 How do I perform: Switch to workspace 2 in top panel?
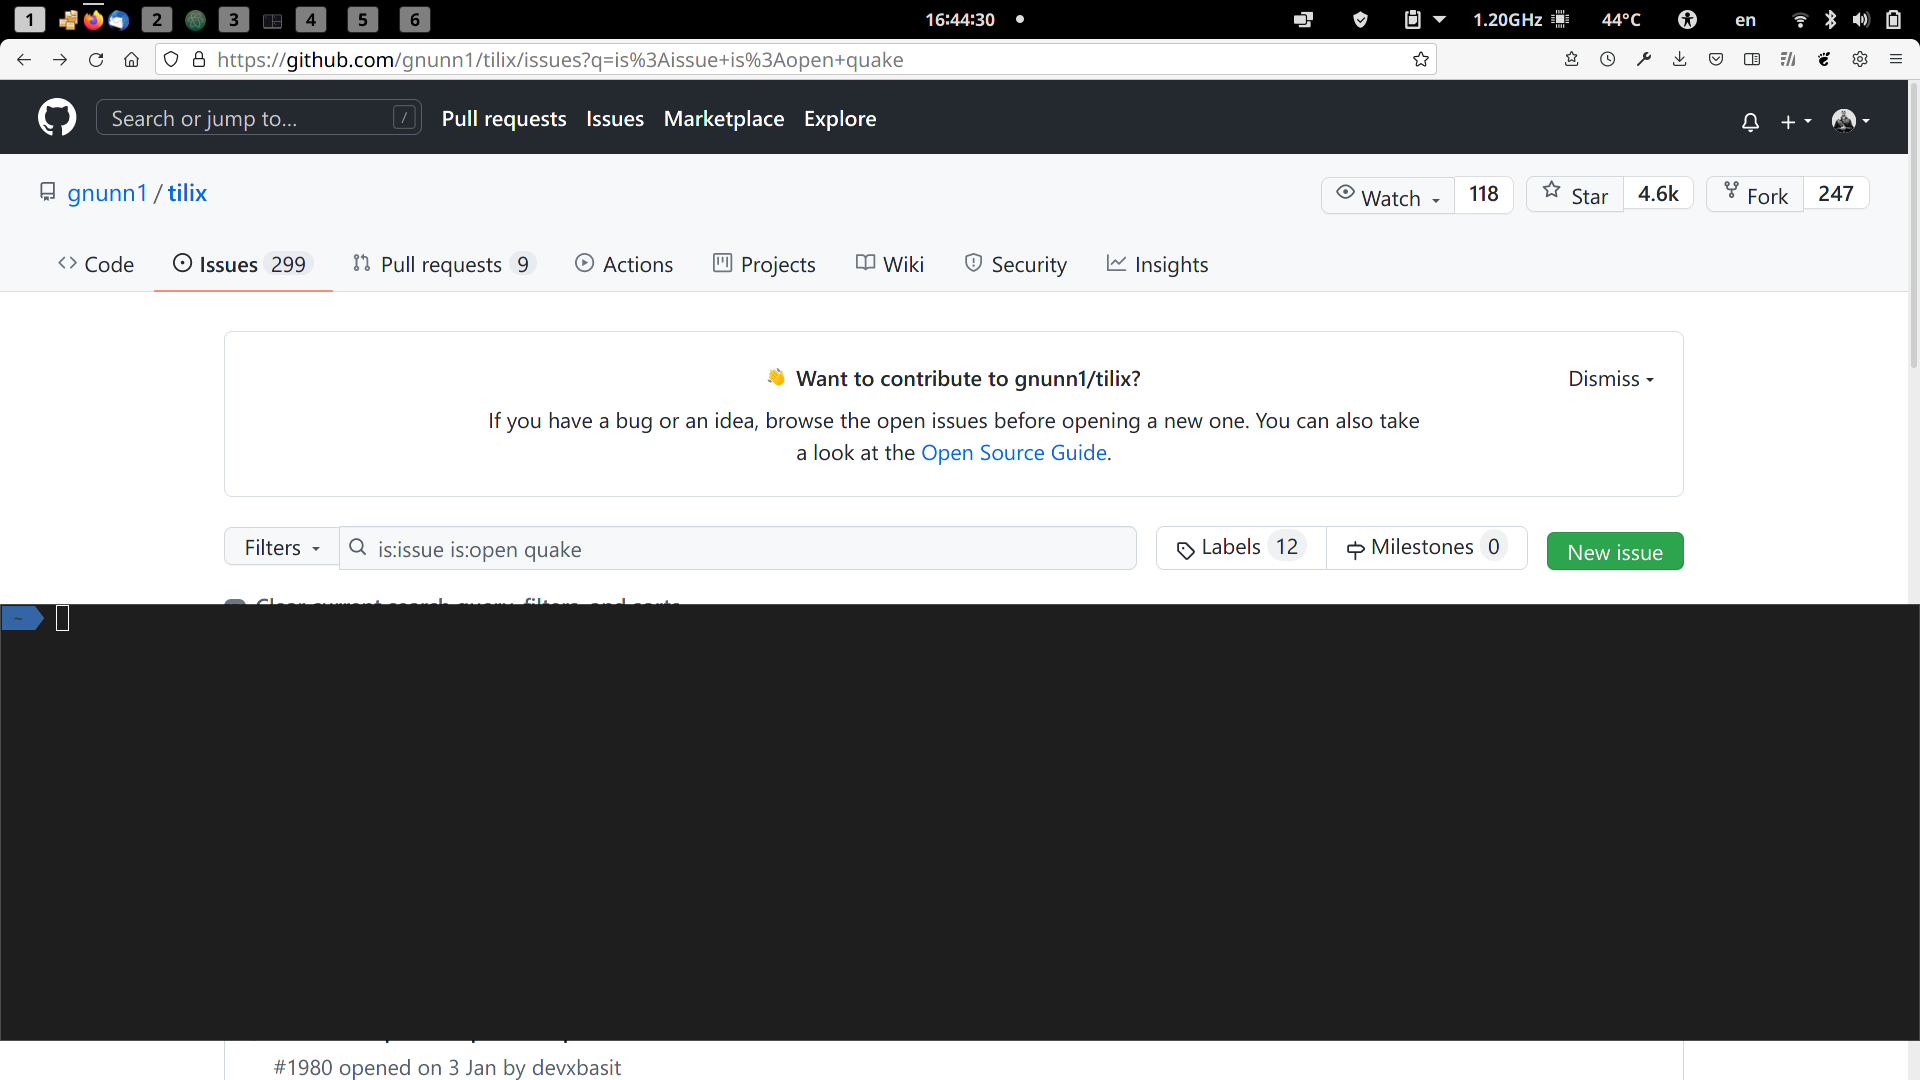(156, 19)
